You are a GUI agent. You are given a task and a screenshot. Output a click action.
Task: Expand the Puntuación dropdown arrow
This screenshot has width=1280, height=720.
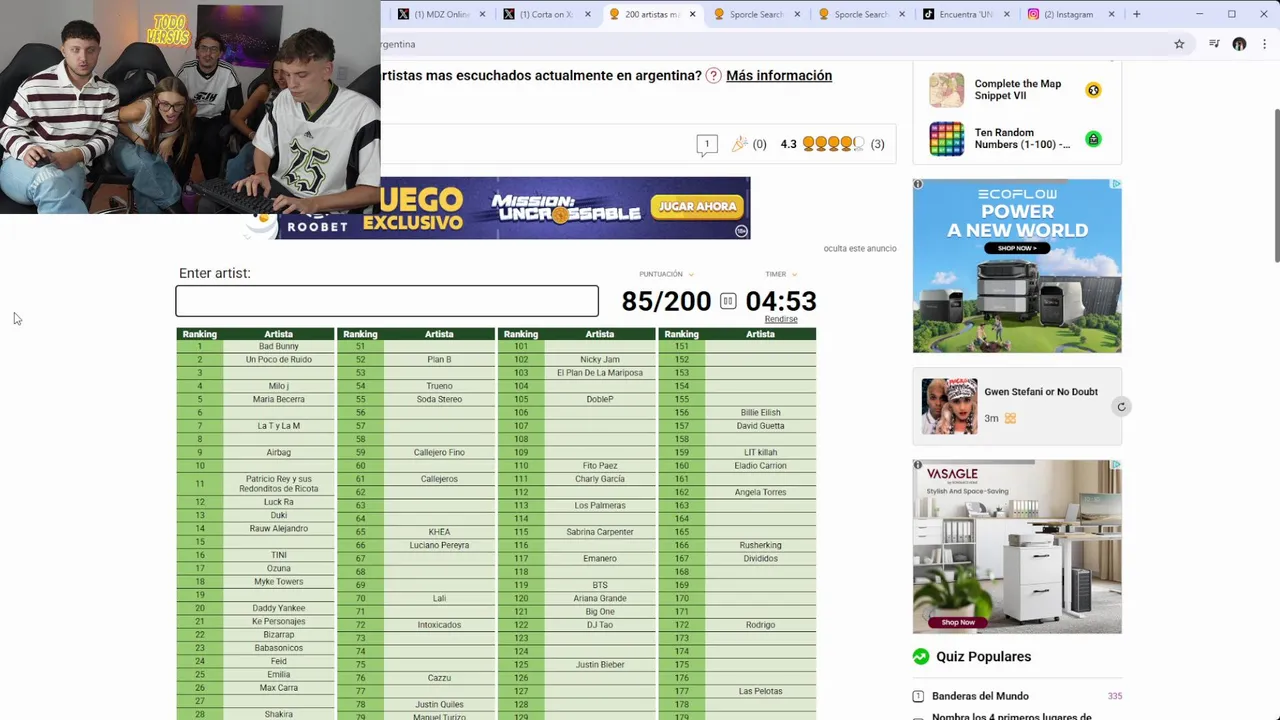pos(691,274)
